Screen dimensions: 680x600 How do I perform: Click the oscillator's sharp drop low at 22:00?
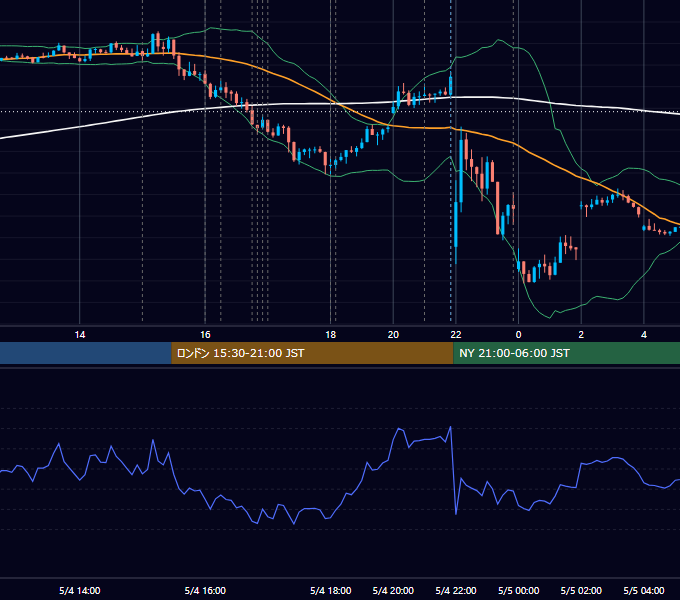[456, 514]
